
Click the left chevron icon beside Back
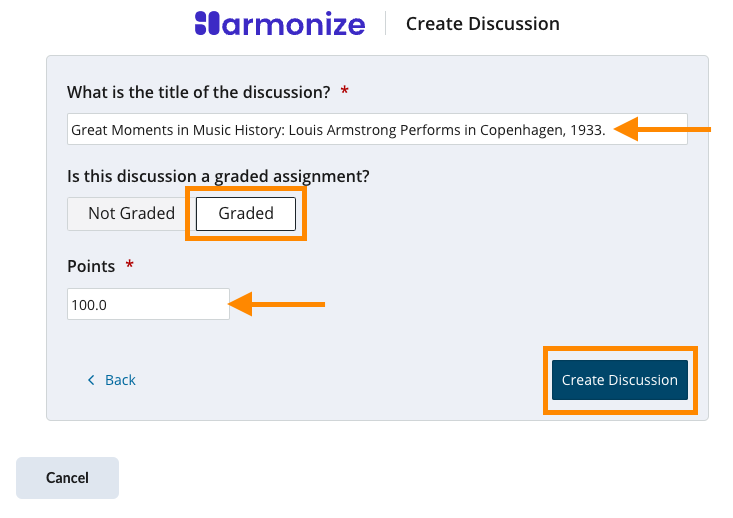point(91,380)
